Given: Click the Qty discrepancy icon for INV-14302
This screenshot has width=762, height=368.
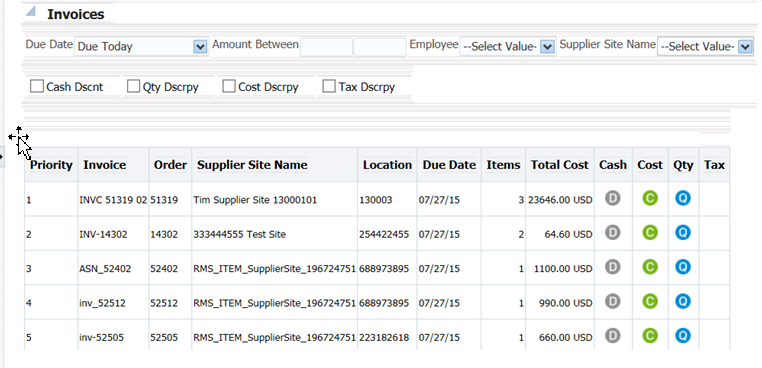Looking at the screenshot, I should click(683, 232).
